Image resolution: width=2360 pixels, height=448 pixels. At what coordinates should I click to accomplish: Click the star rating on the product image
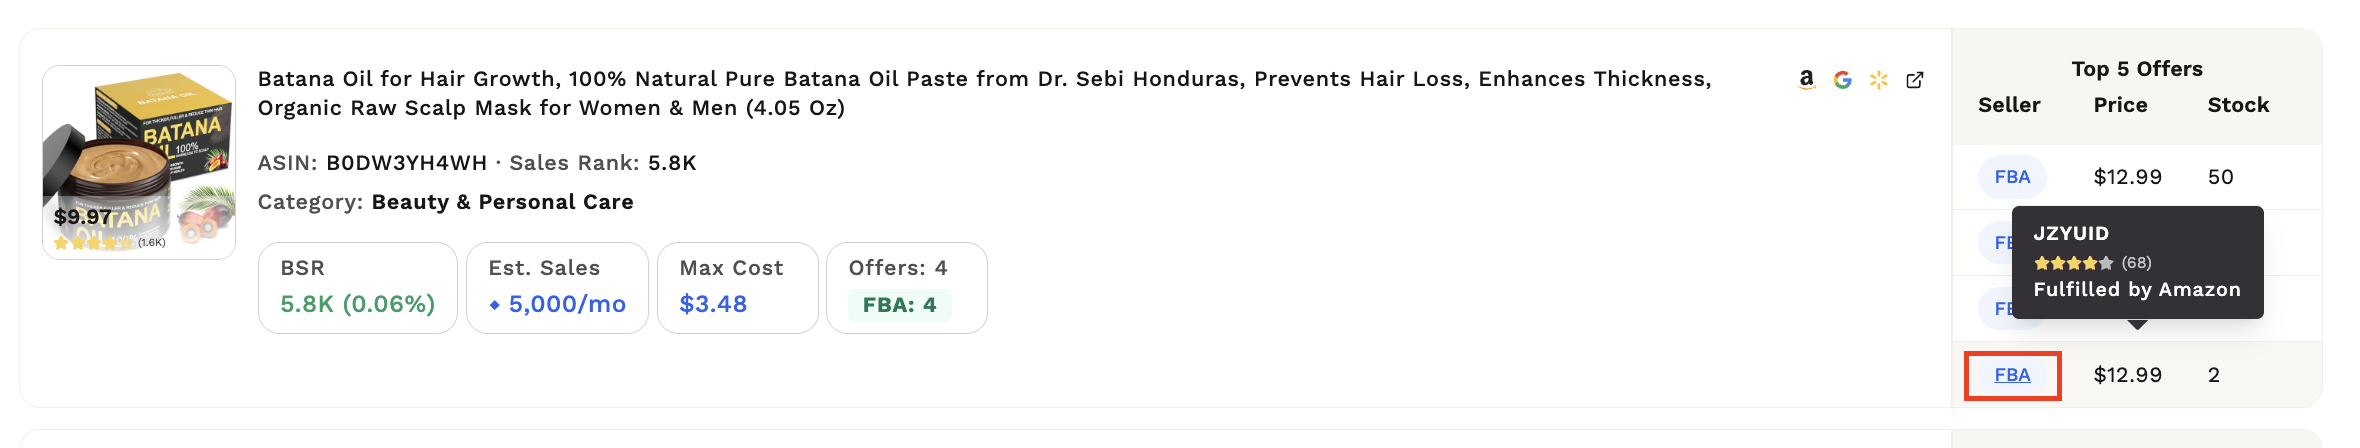[x=93, y=242]
